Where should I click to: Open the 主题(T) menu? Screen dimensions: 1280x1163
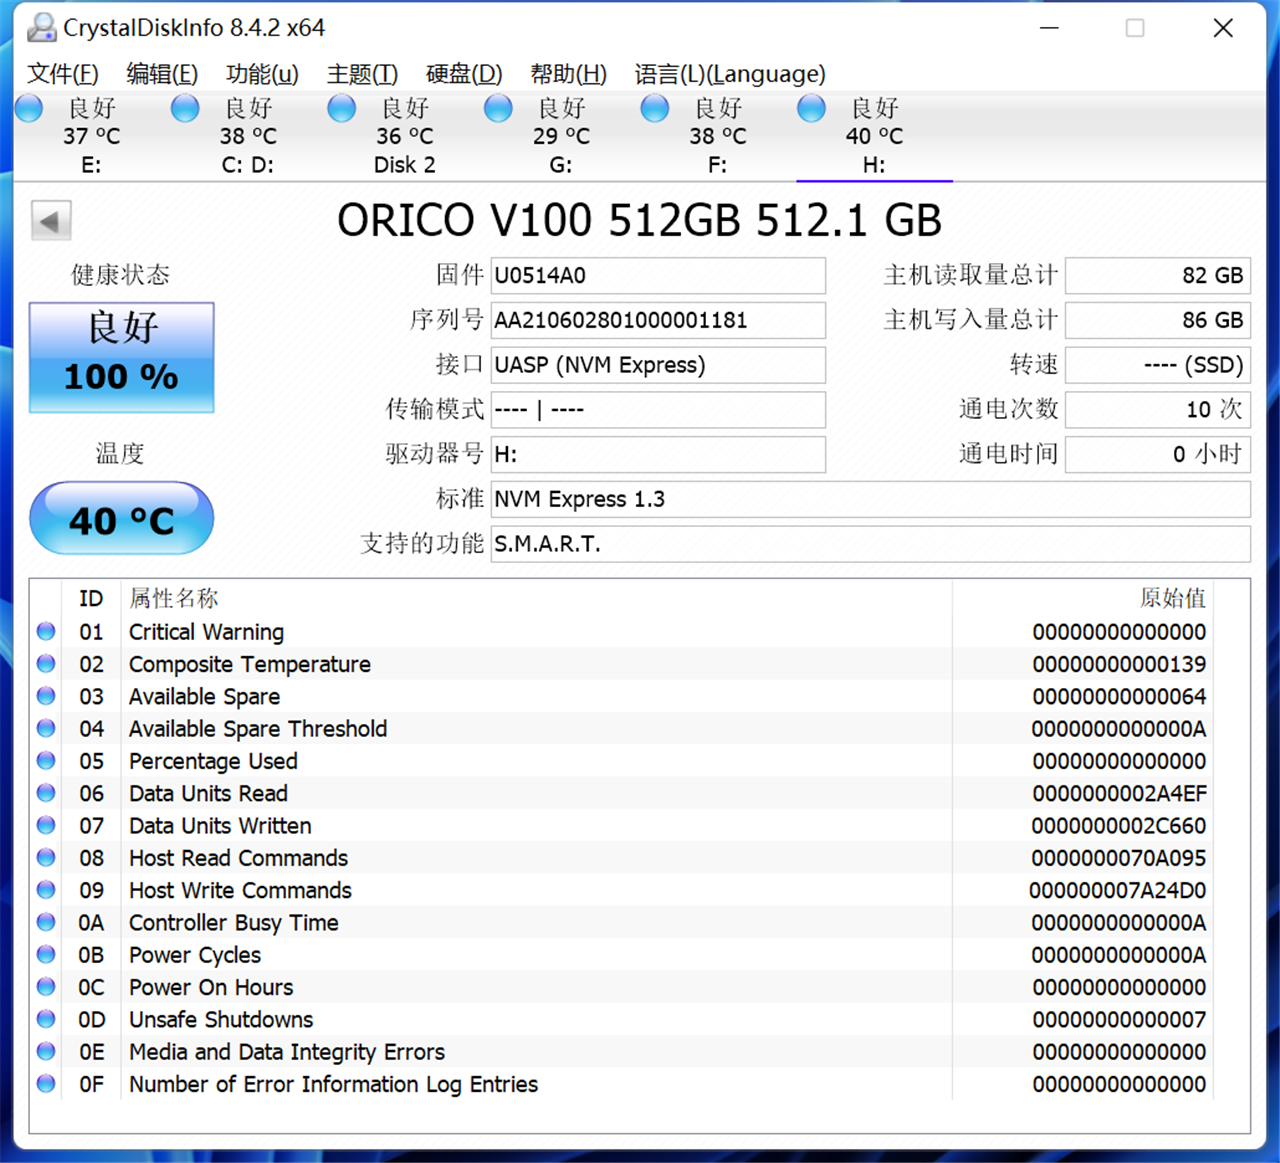click(362, 74)
